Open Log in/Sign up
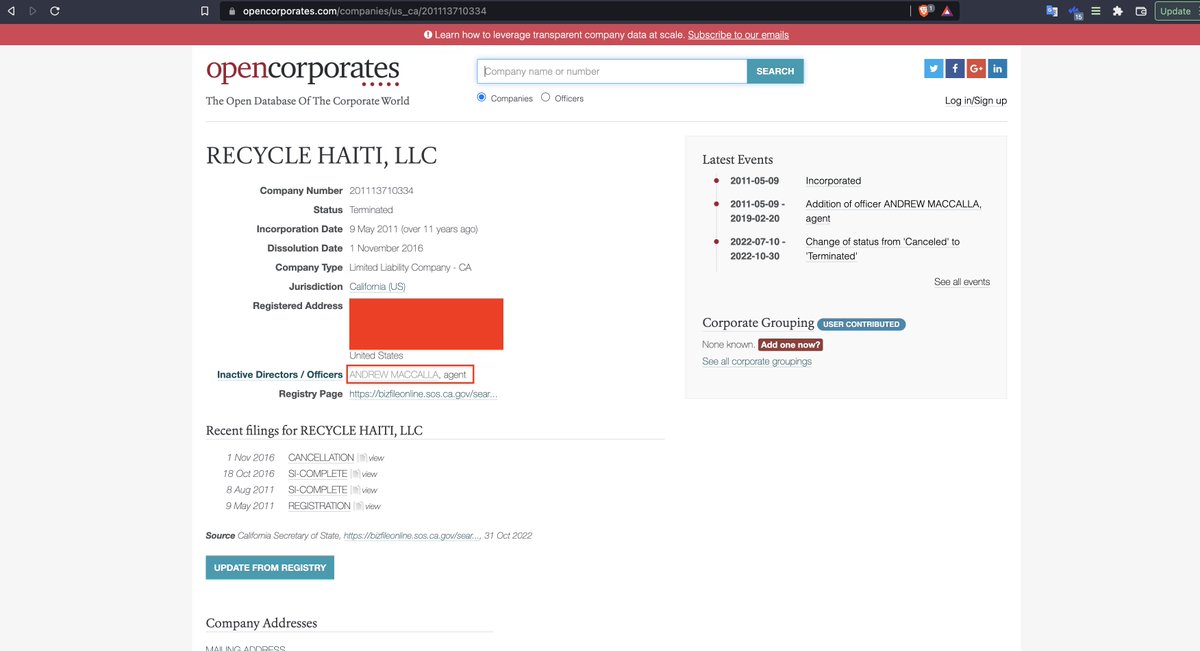 pos(976,100)
